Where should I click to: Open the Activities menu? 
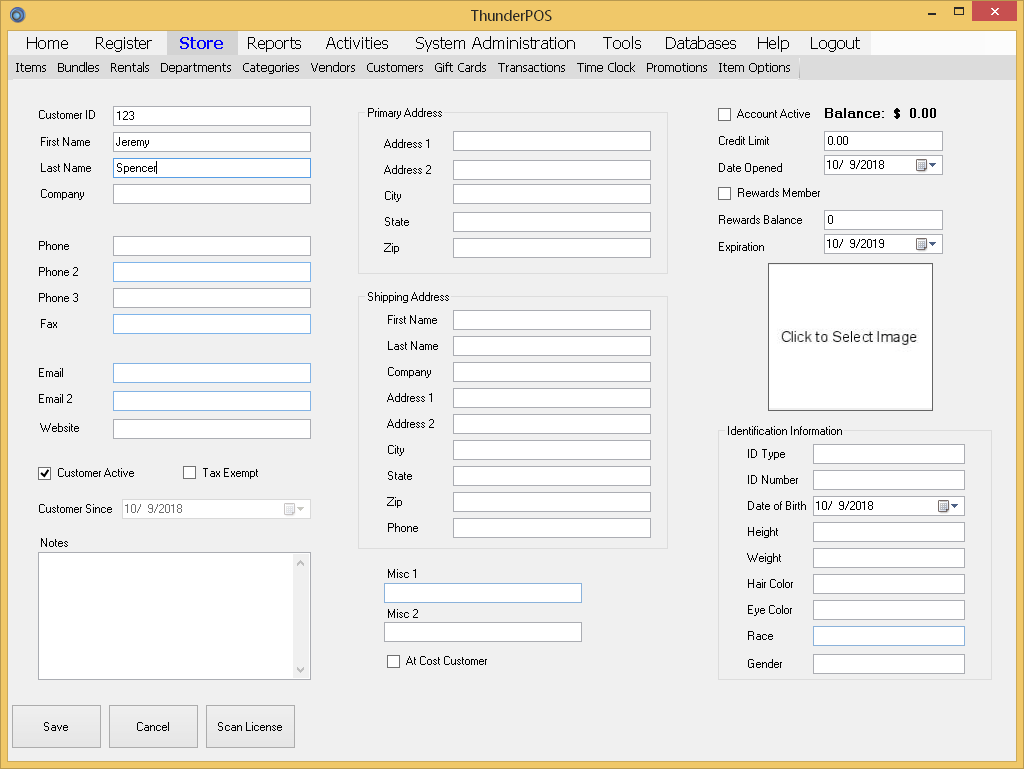[x=357, y=43]
